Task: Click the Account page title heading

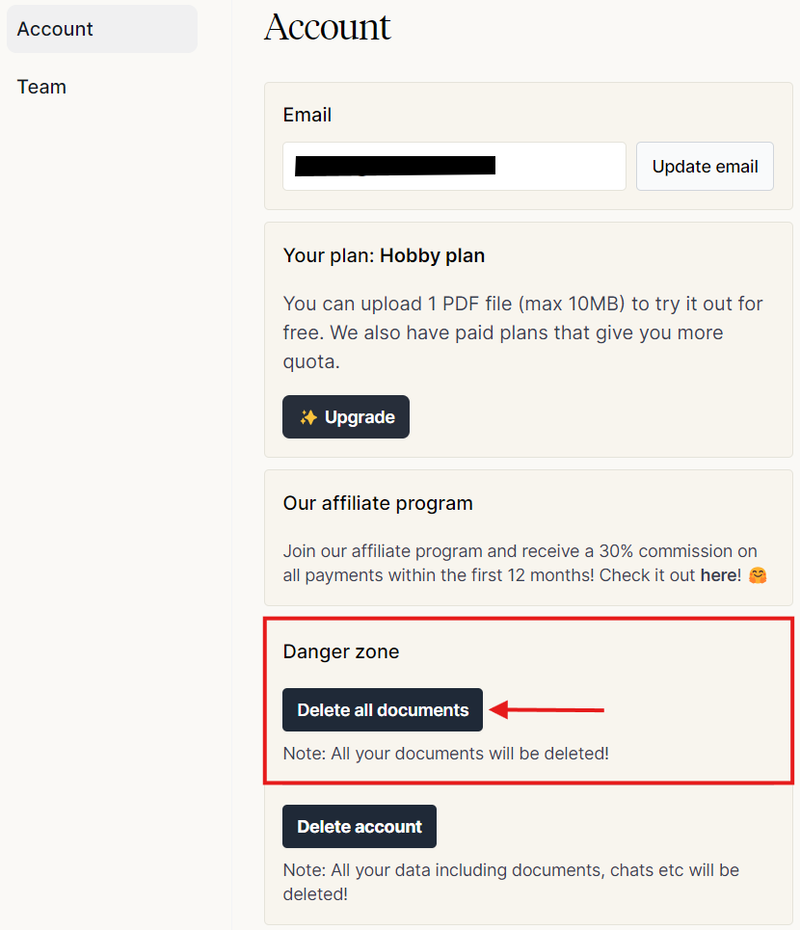Action: (327, 28)
